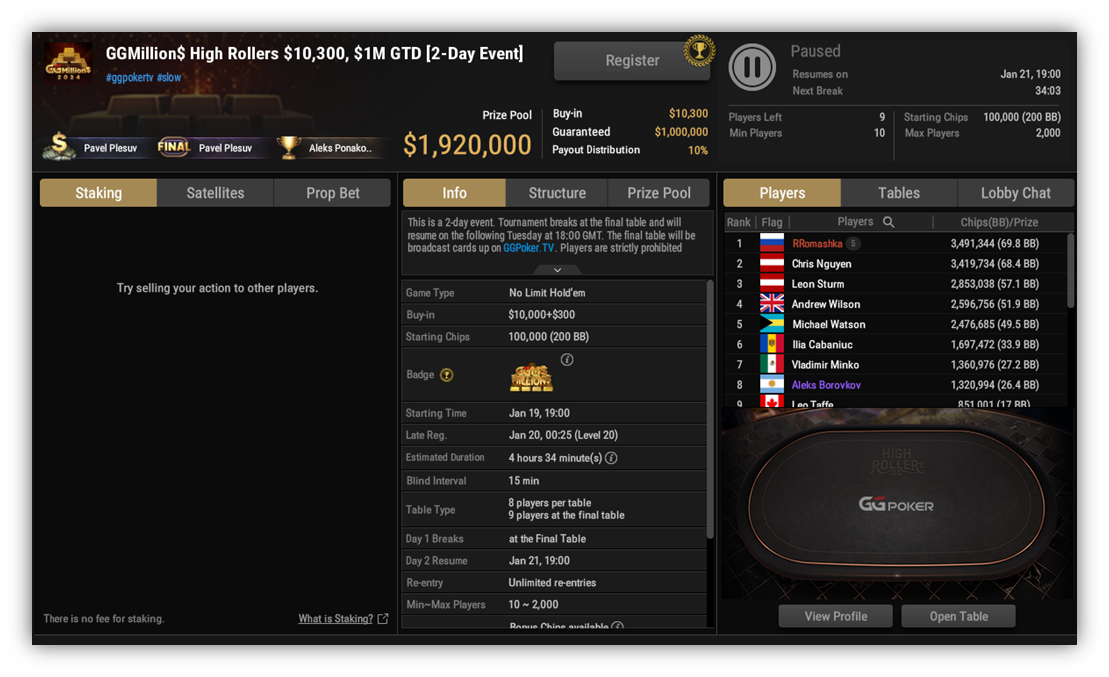Open the Structure tab
The image size is (1109, 677).
pyautogui.click(x=557, y=193)
